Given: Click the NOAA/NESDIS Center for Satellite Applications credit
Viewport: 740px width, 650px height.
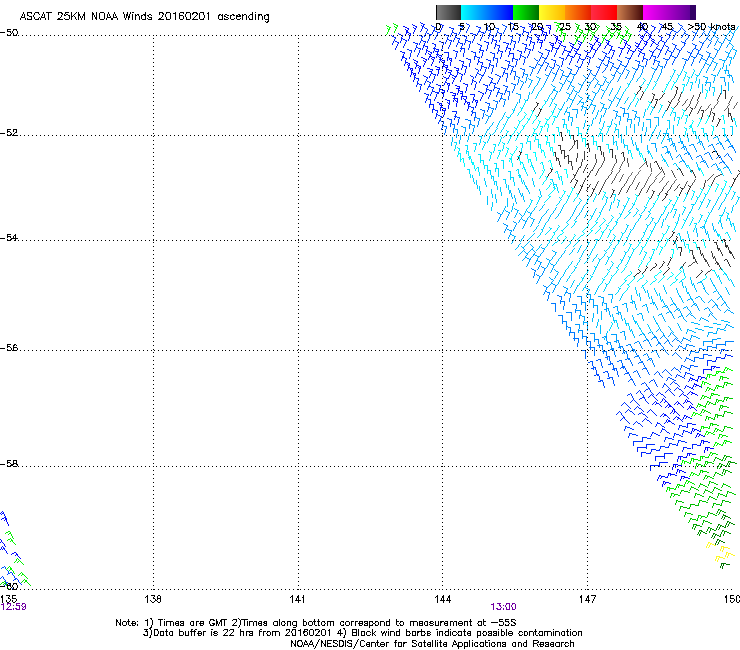Looking at the screenshot, I should tap(432, 643).
